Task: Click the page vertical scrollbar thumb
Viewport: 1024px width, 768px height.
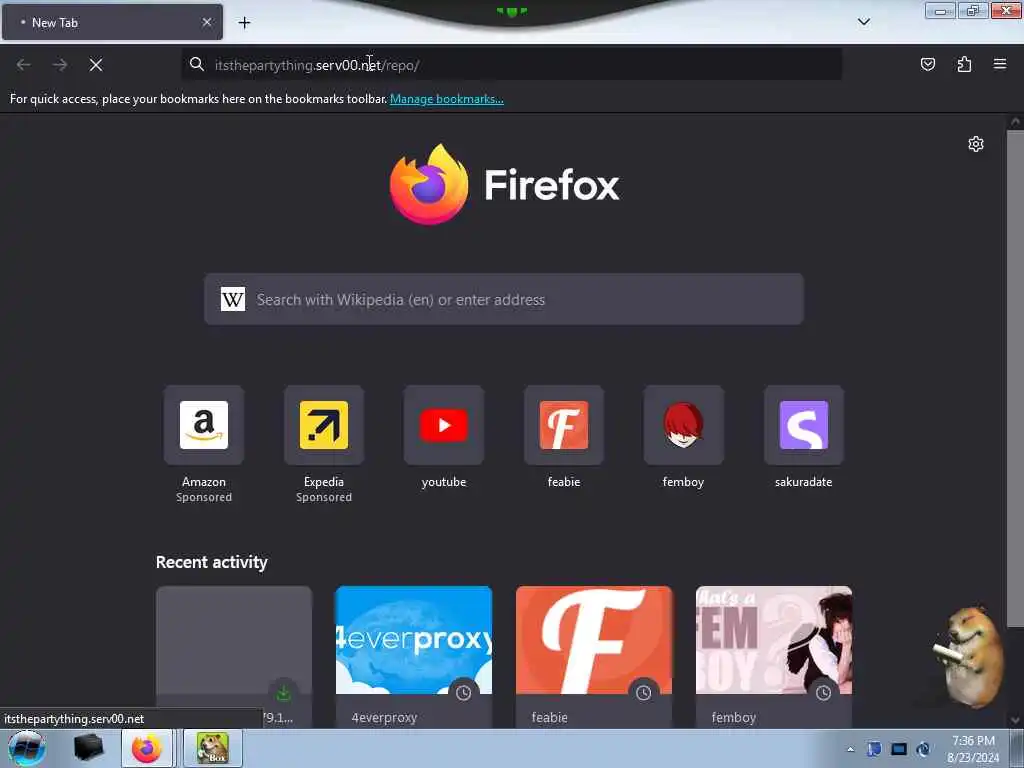Action: coord(1015,379)
